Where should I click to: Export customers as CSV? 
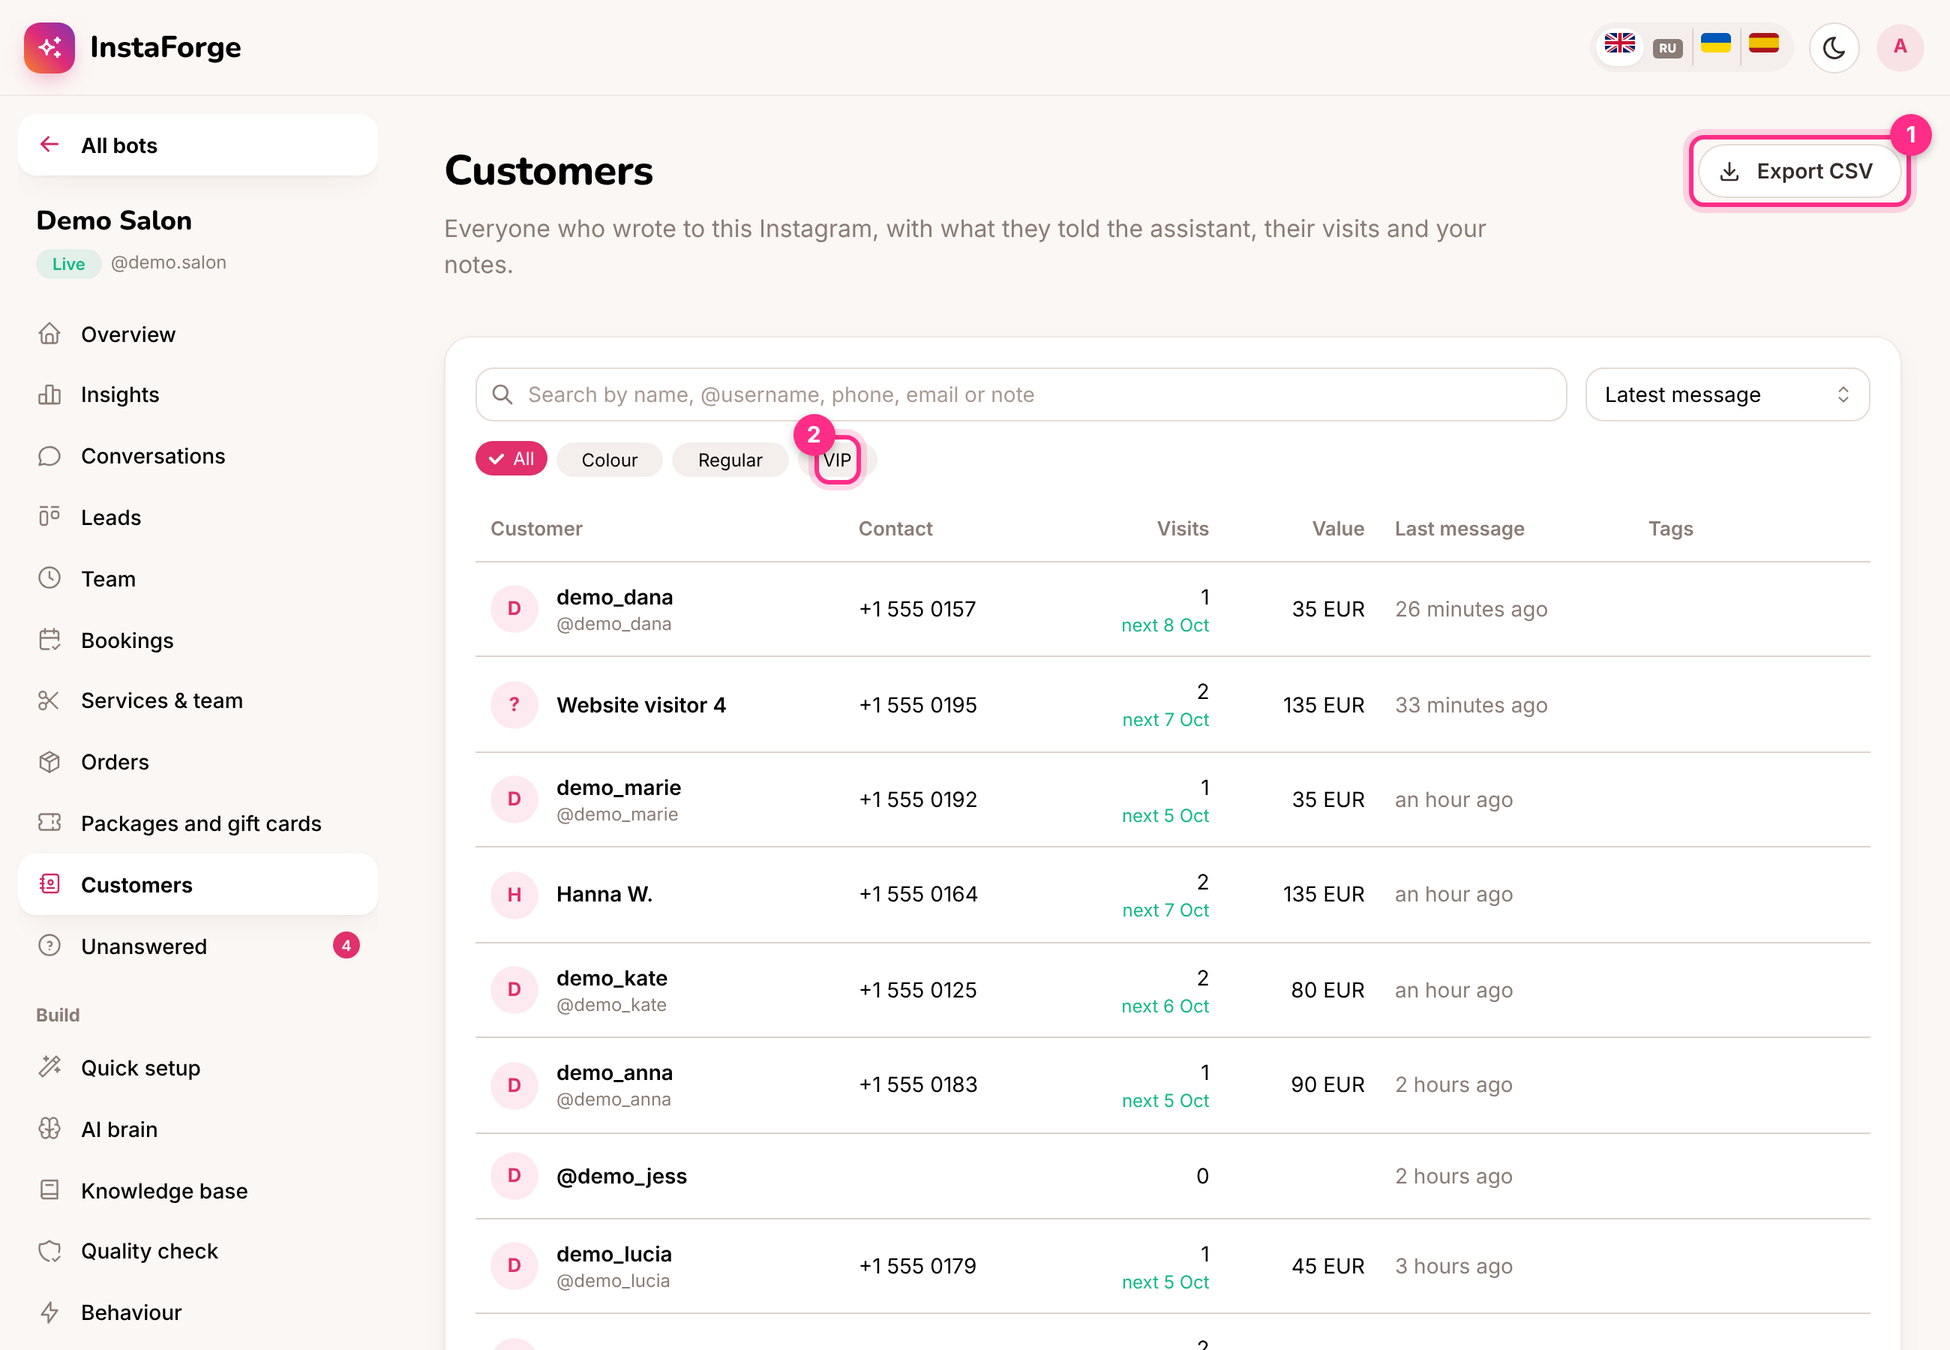[1799, 171]
